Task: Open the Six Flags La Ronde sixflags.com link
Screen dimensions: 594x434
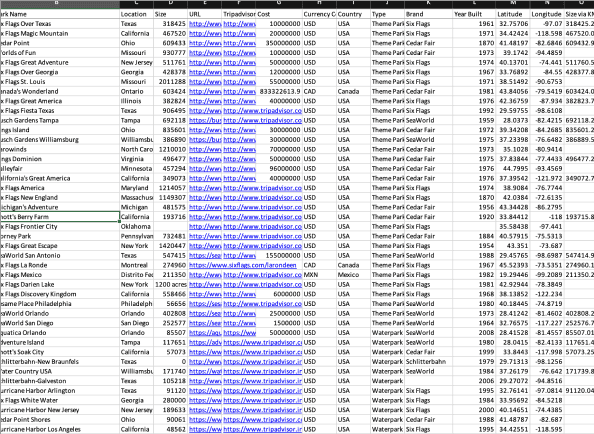Action: tap(242, 265)
